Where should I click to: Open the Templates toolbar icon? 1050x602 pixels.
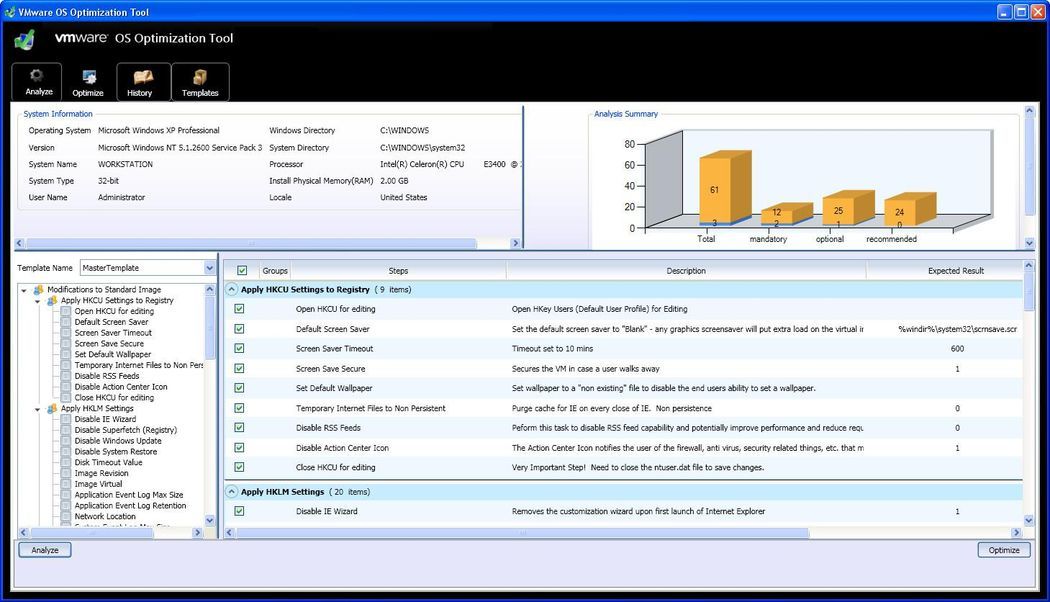200,81
